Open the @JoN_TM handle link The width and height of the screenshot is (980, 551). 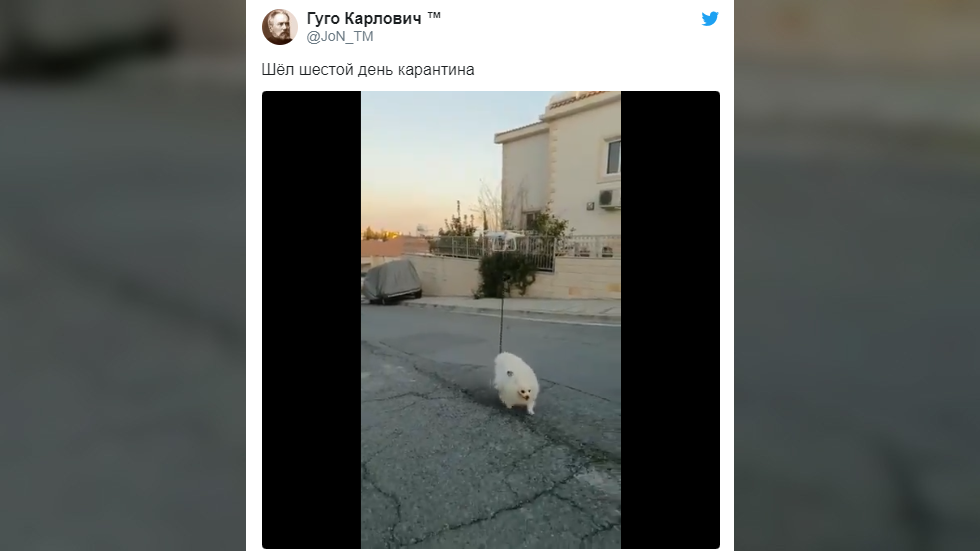tap(340, 37)
